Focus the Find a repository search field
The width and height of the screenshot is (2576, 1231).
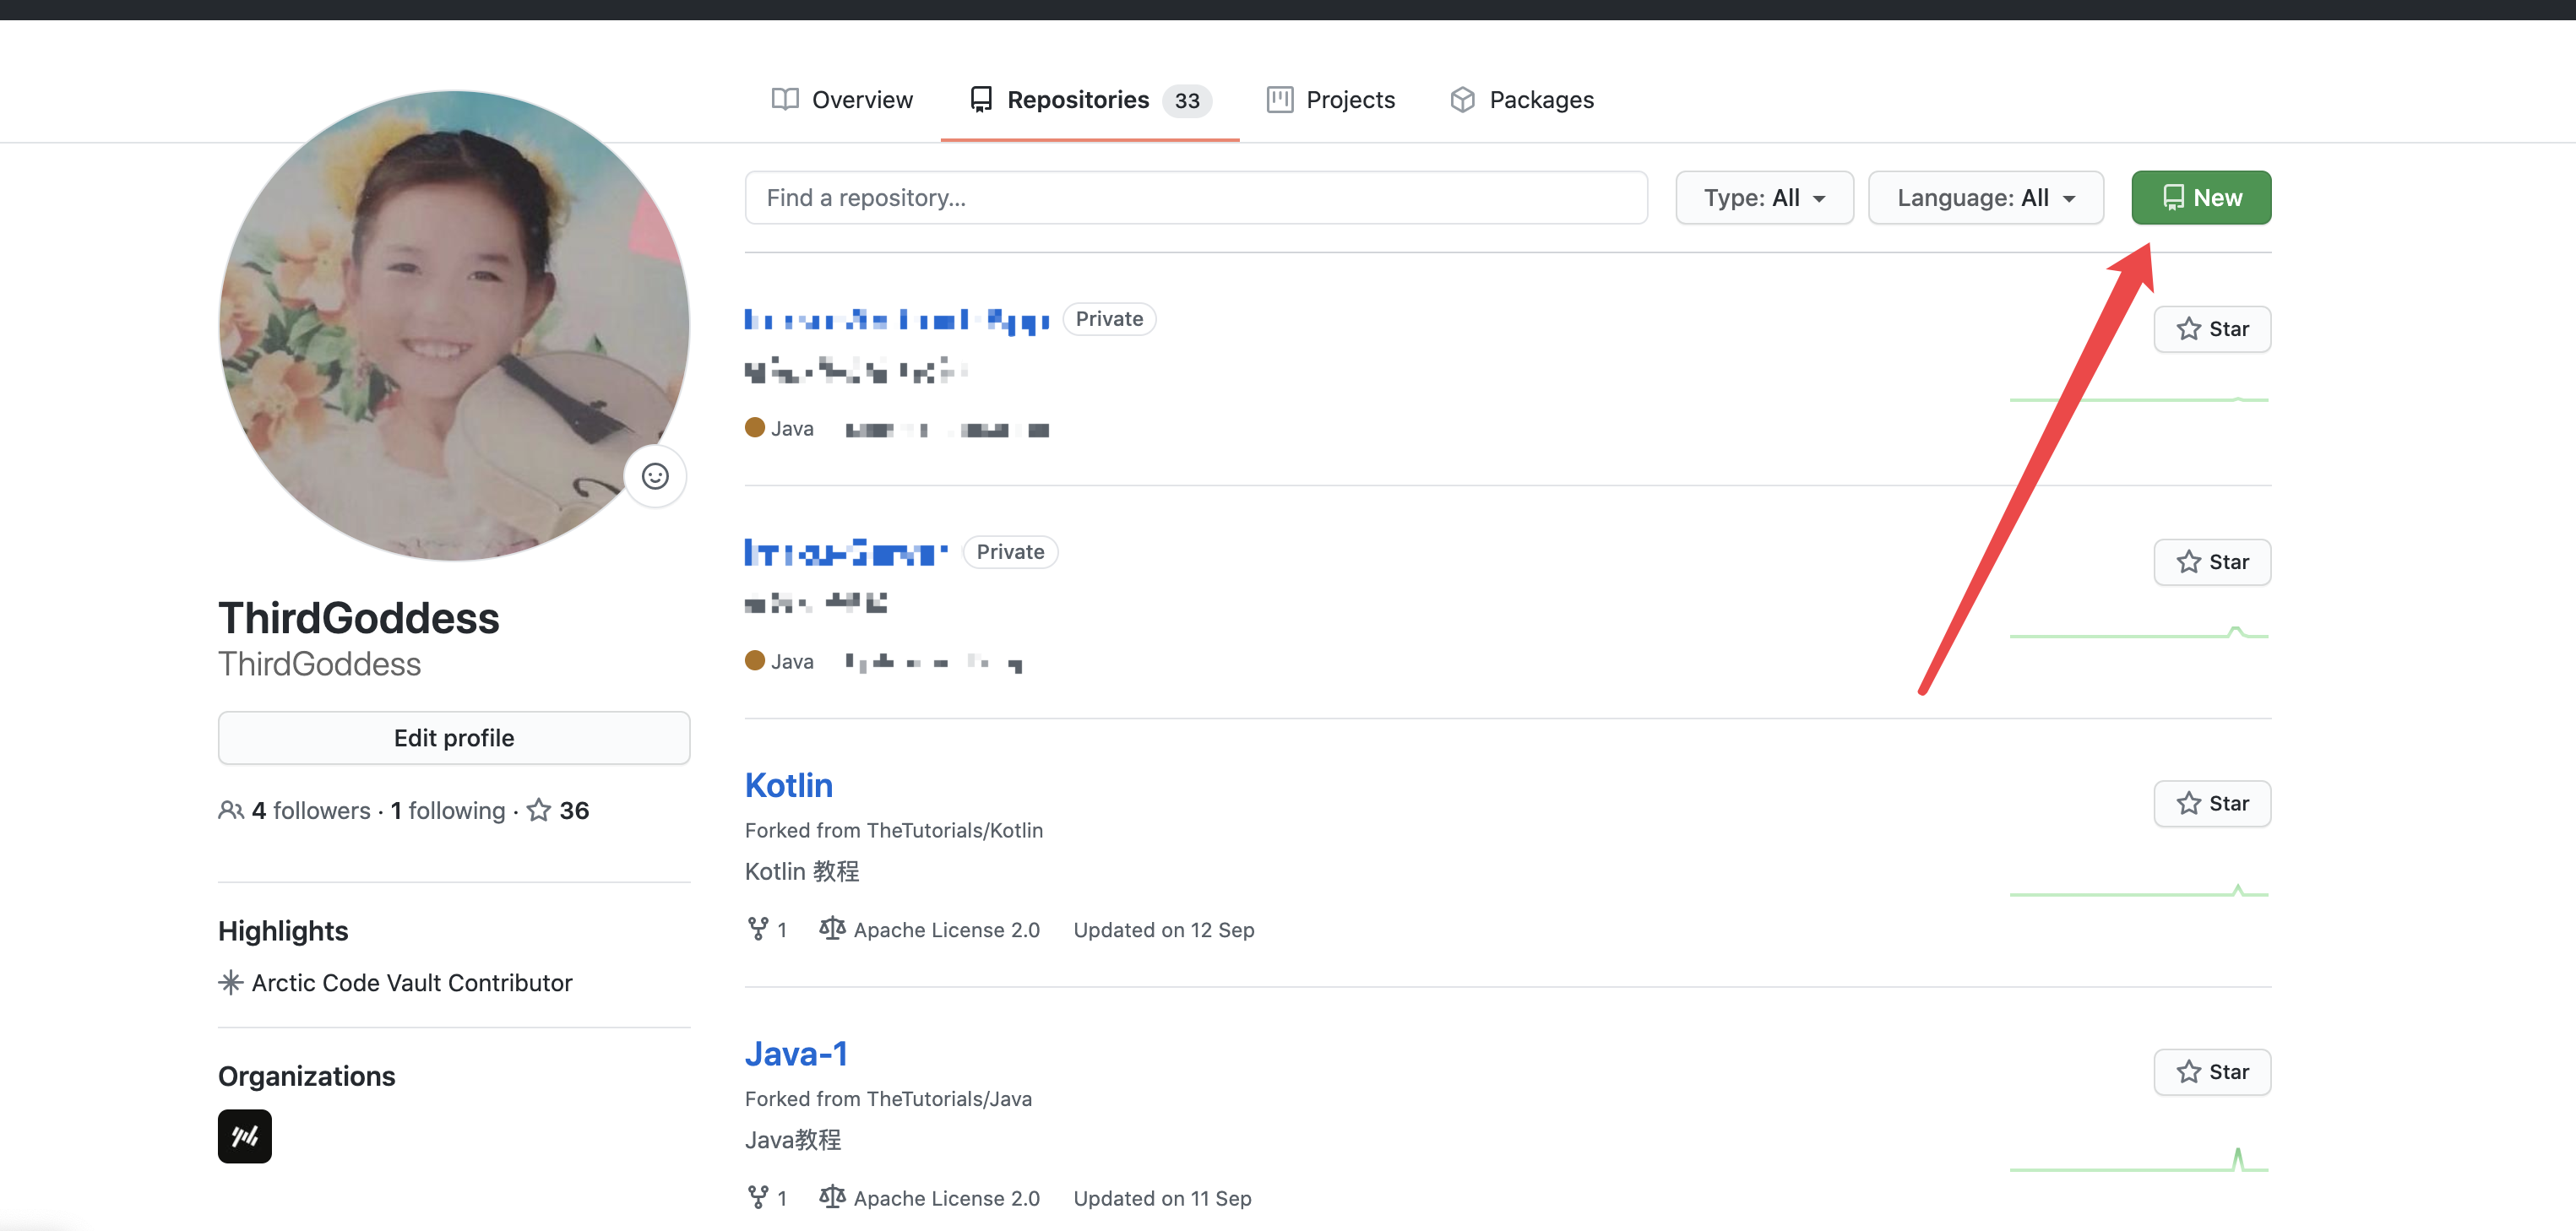click(1195, 198)
